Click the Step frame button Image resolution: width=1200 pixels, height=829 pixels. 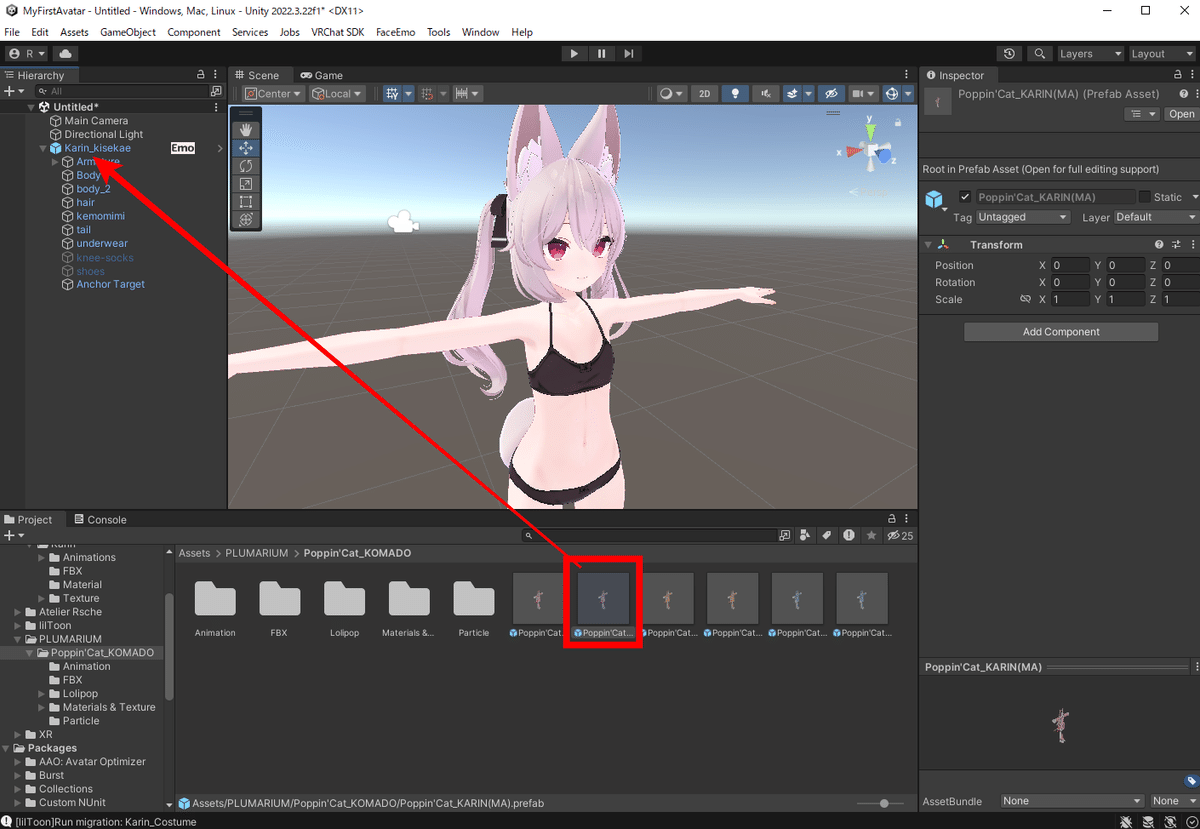(628, 54)
